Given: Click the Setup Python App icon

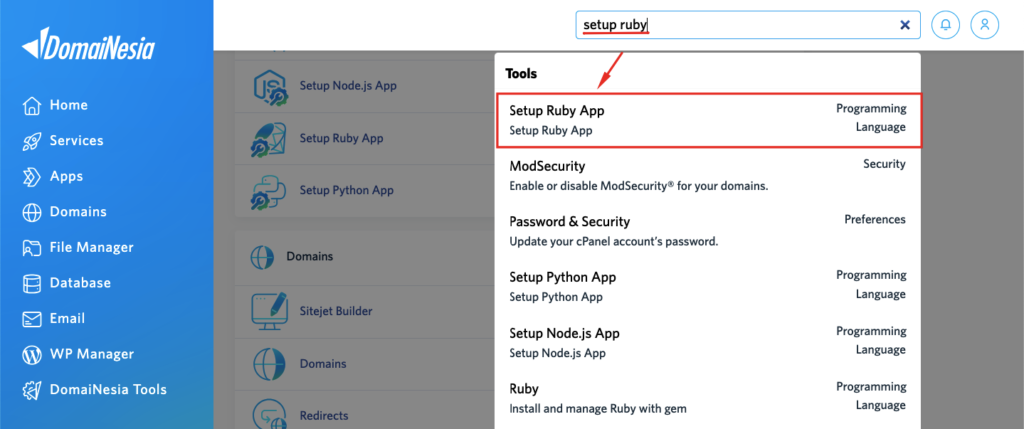Looking at the screenshot, I should click(x=269, y=191).
